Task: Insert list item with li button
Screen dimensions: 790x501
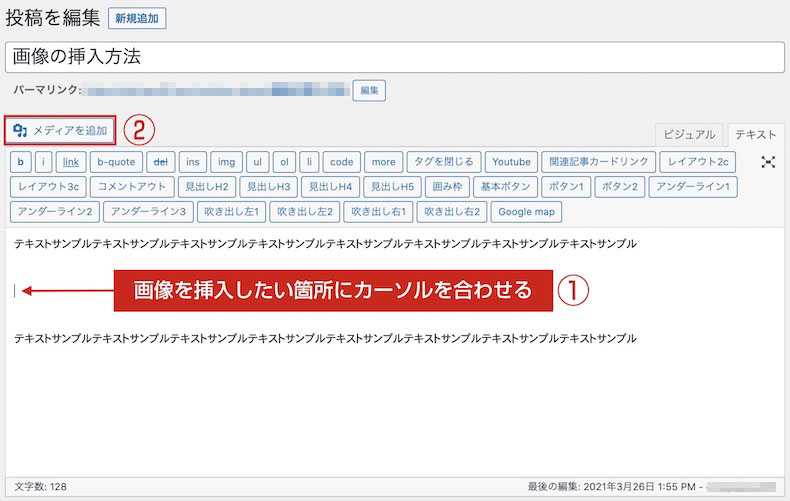Action: pos(309,162)
